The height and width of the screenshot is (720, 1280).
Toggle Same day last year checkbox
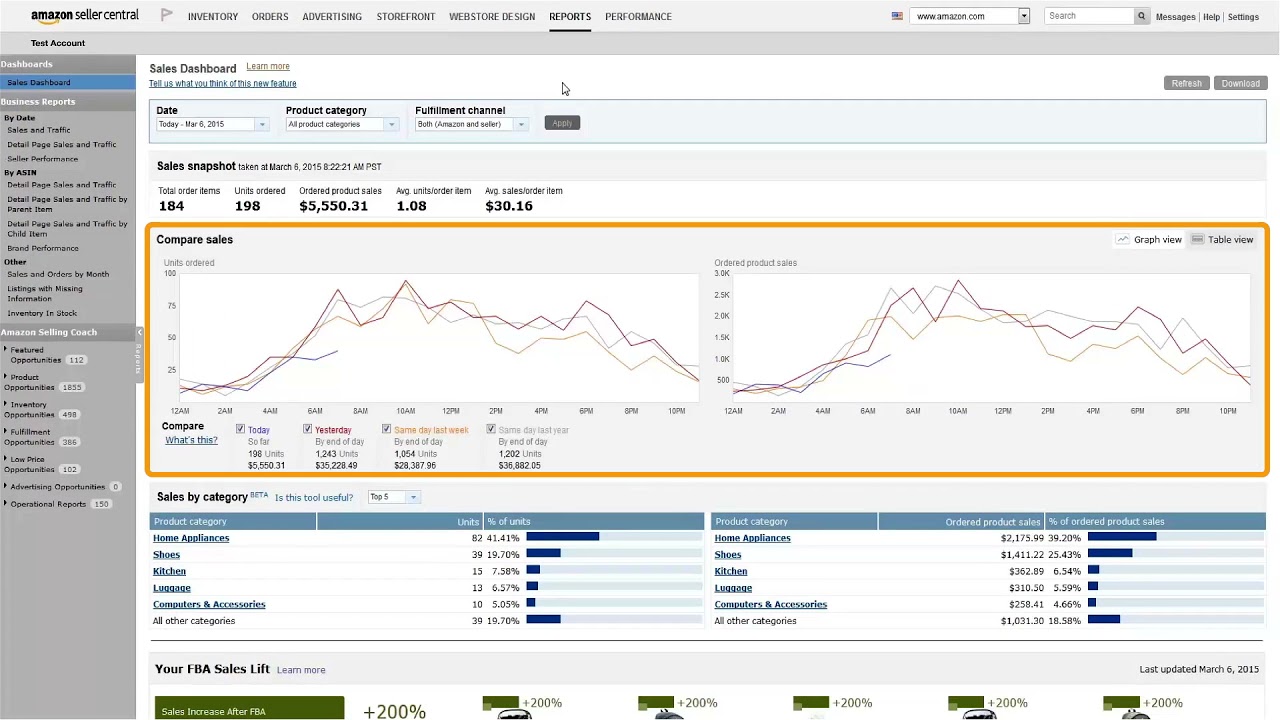[491, 429]
